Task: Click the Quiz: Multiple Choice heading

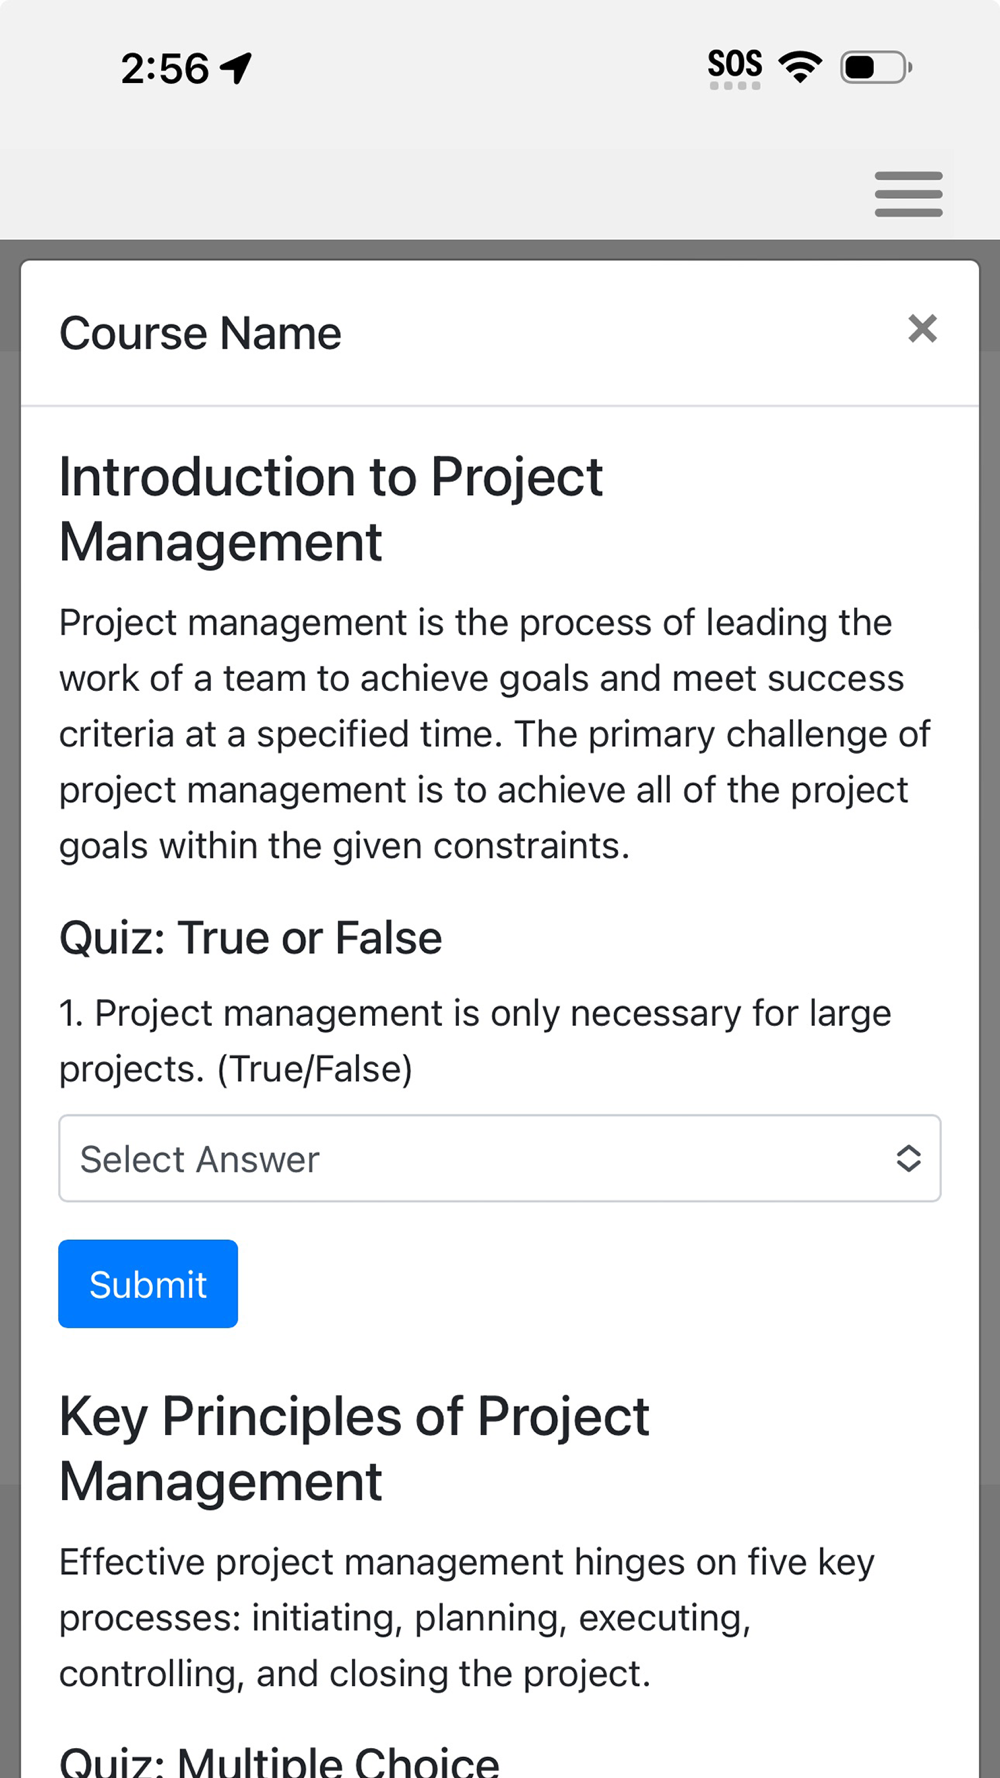Action: point(279,1760)
